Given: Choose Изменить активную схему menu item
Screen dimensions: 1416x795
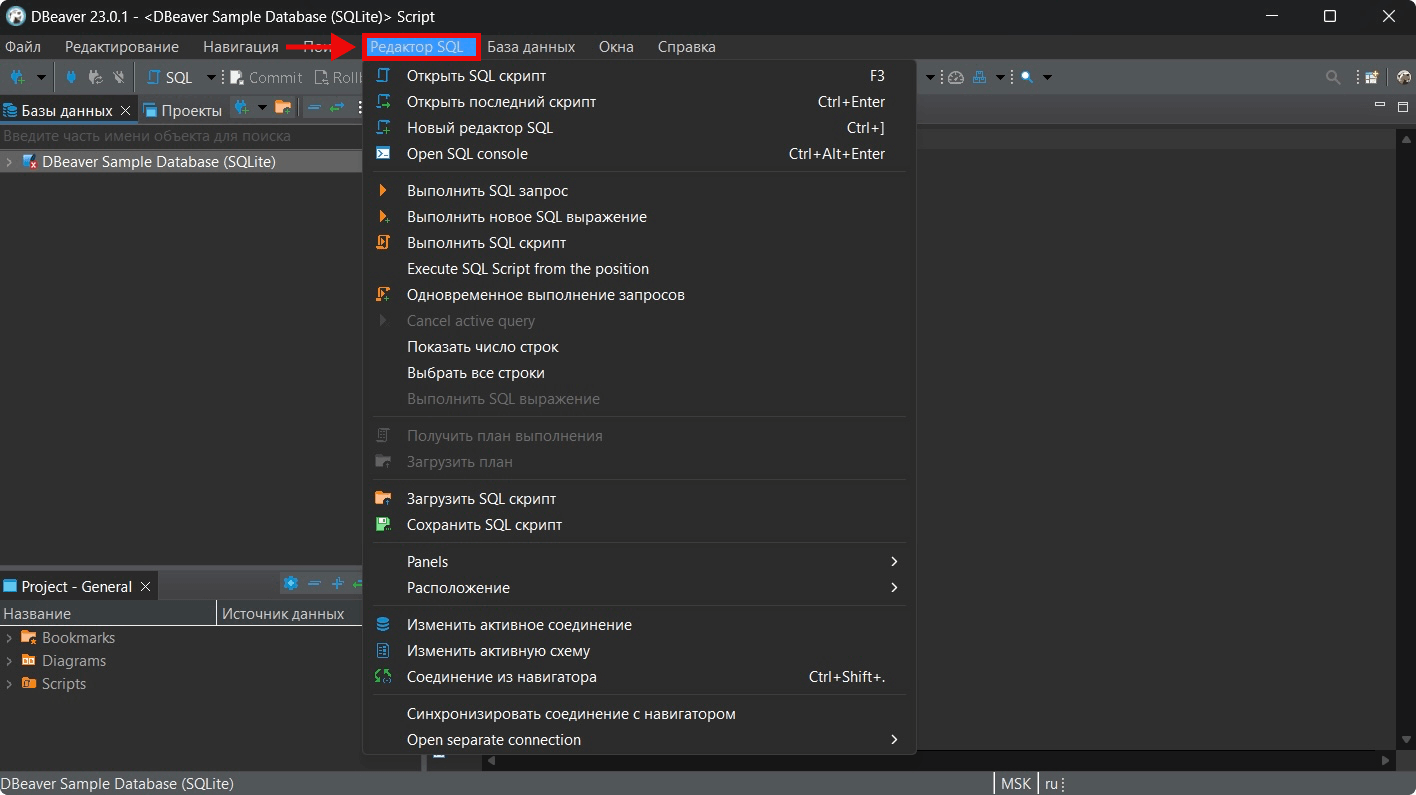Looking at the screenshot, I should click(x=639, y=650).
